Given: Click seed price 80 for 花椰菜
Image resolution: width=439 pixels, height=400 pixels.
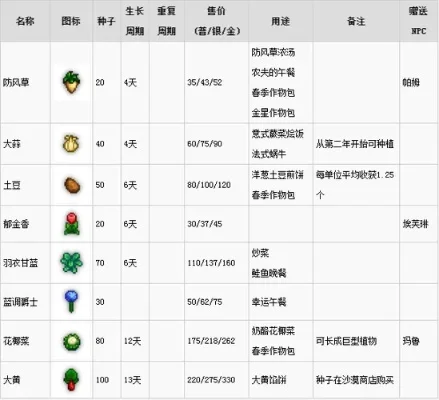Looking at the screenshot, I should pyautogui.click(x=100, y=341).
